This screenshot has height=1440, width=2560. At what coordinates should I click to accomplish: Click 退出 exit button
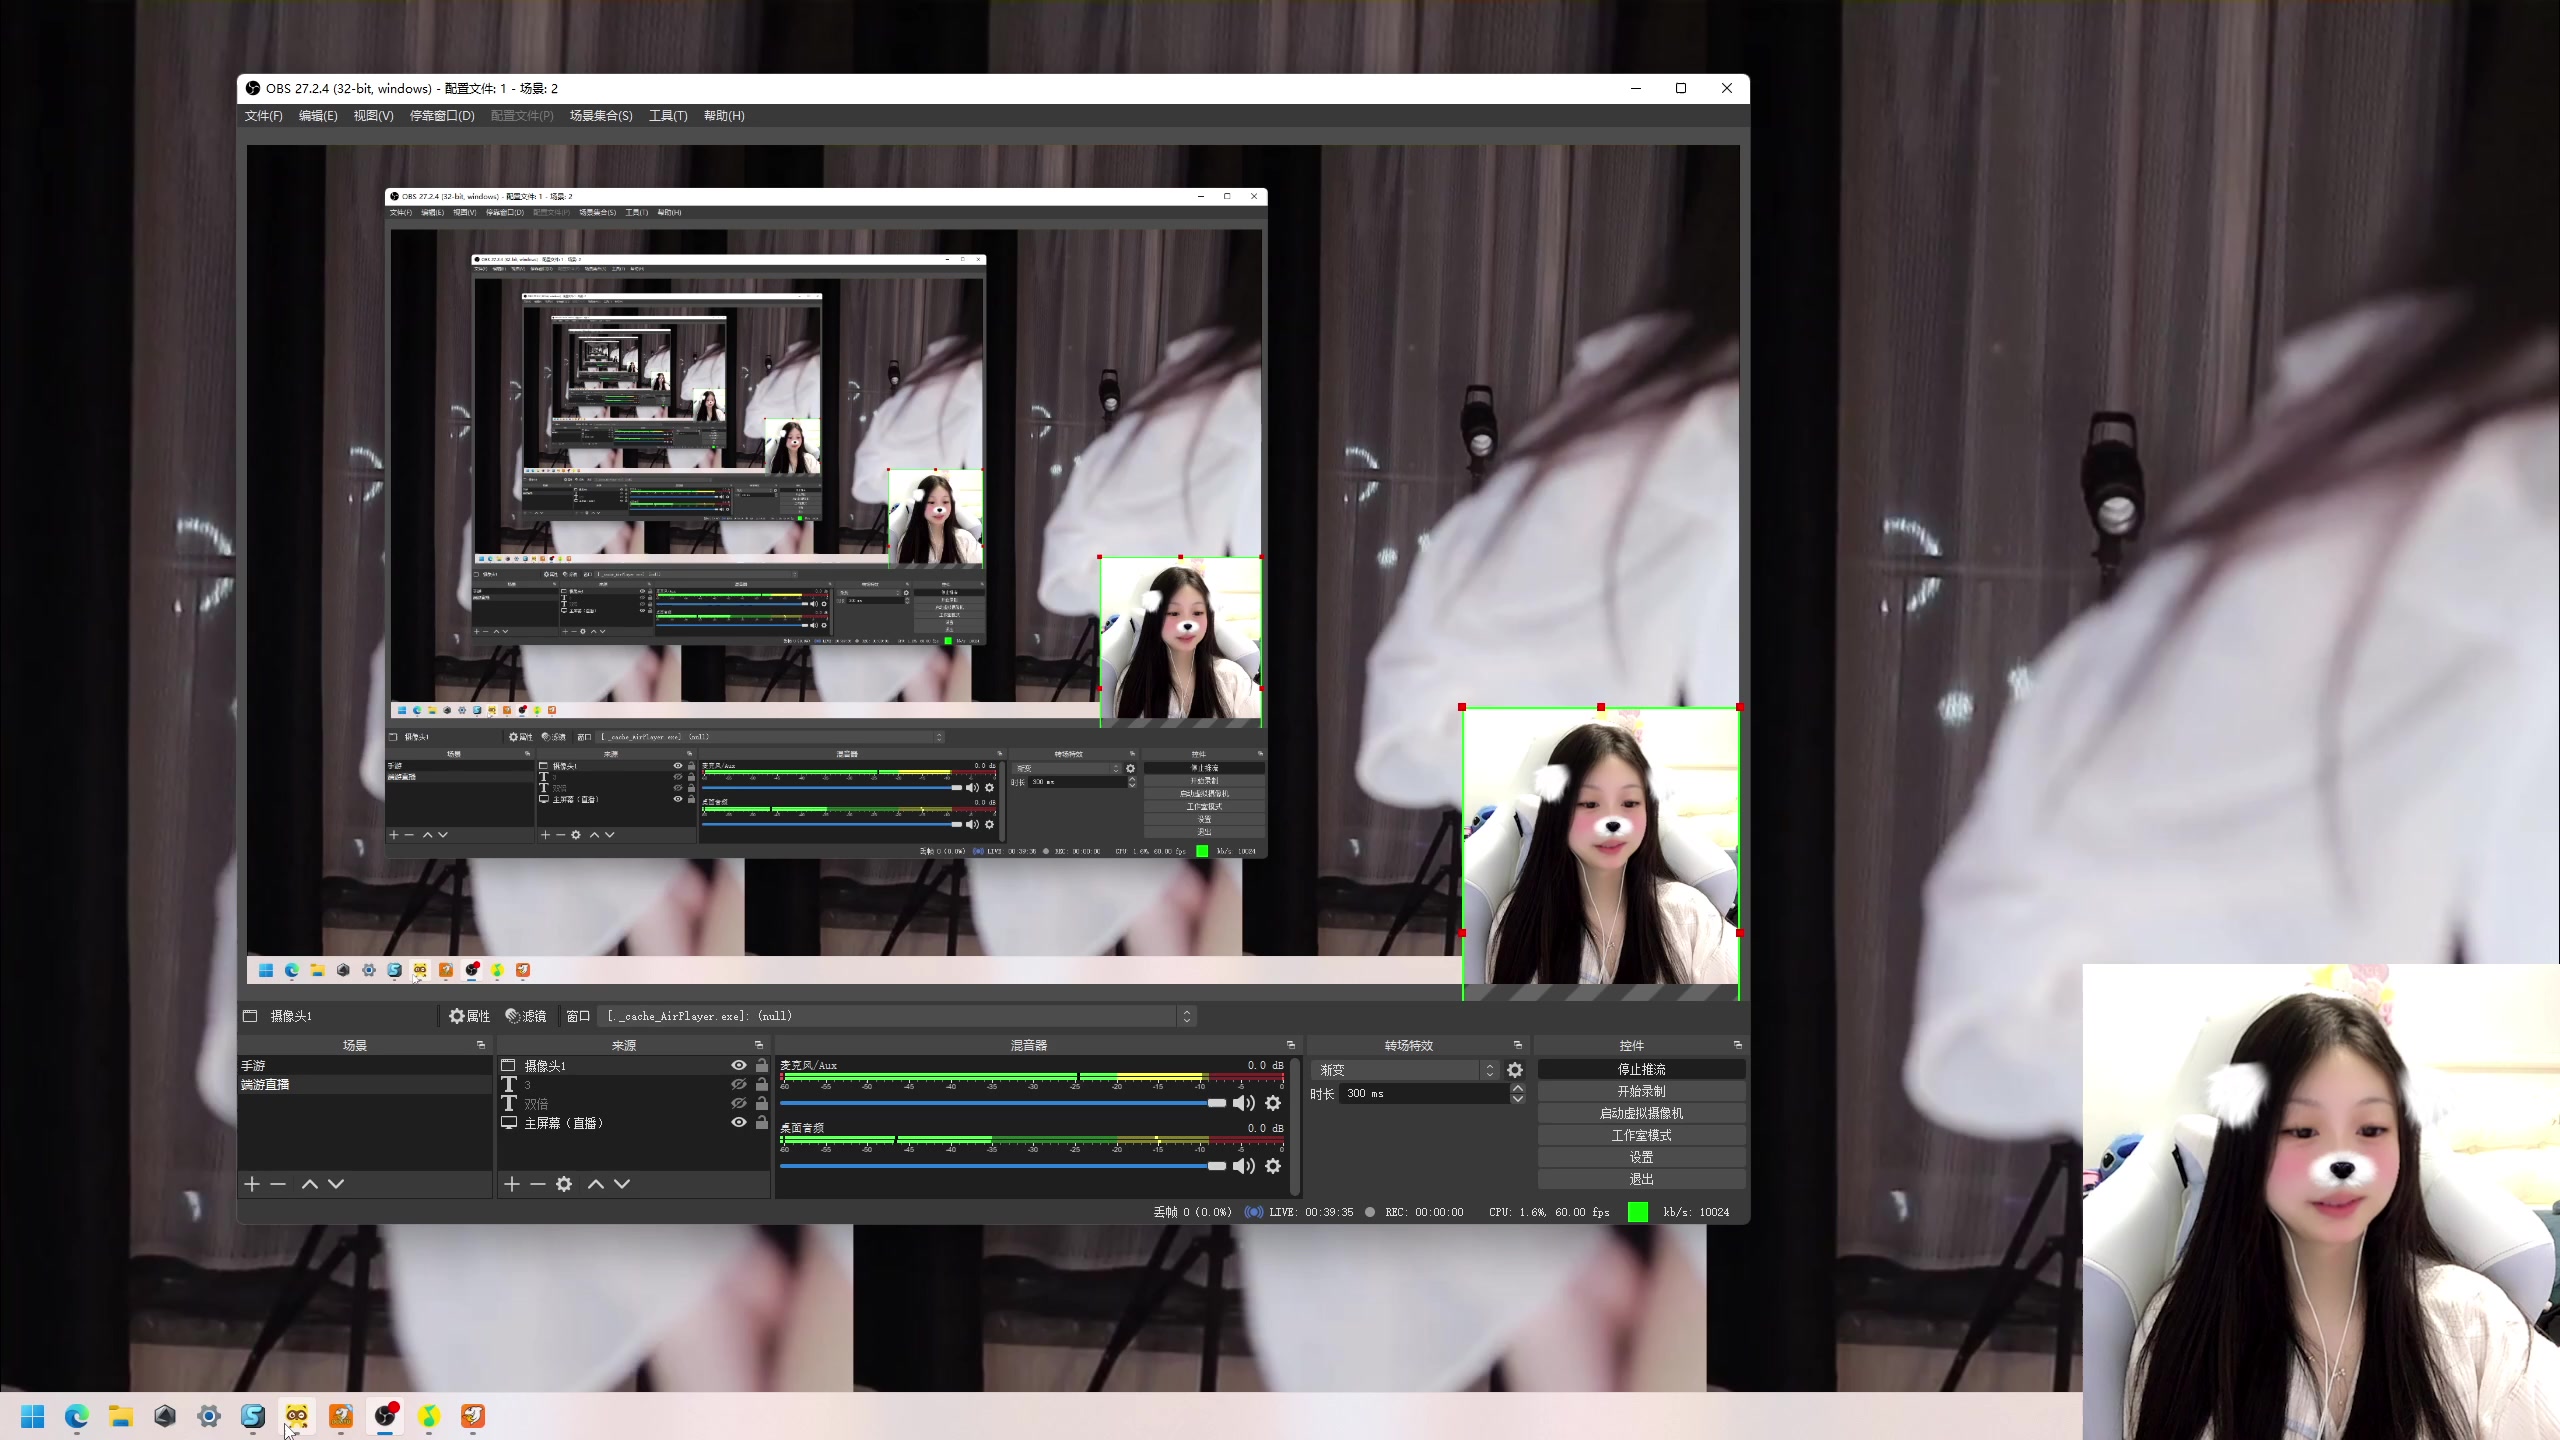pyautogui.click(x=1642, y=1179)
